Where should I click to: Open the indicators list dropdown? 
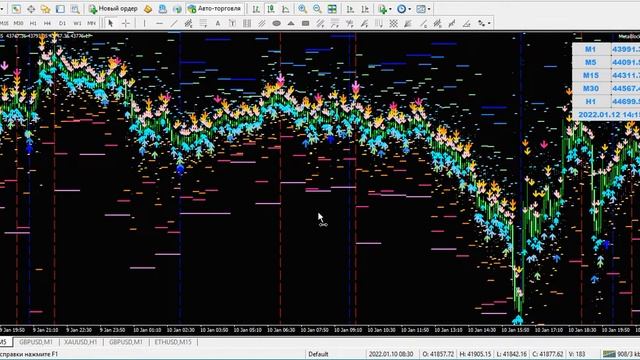point(385,9)
